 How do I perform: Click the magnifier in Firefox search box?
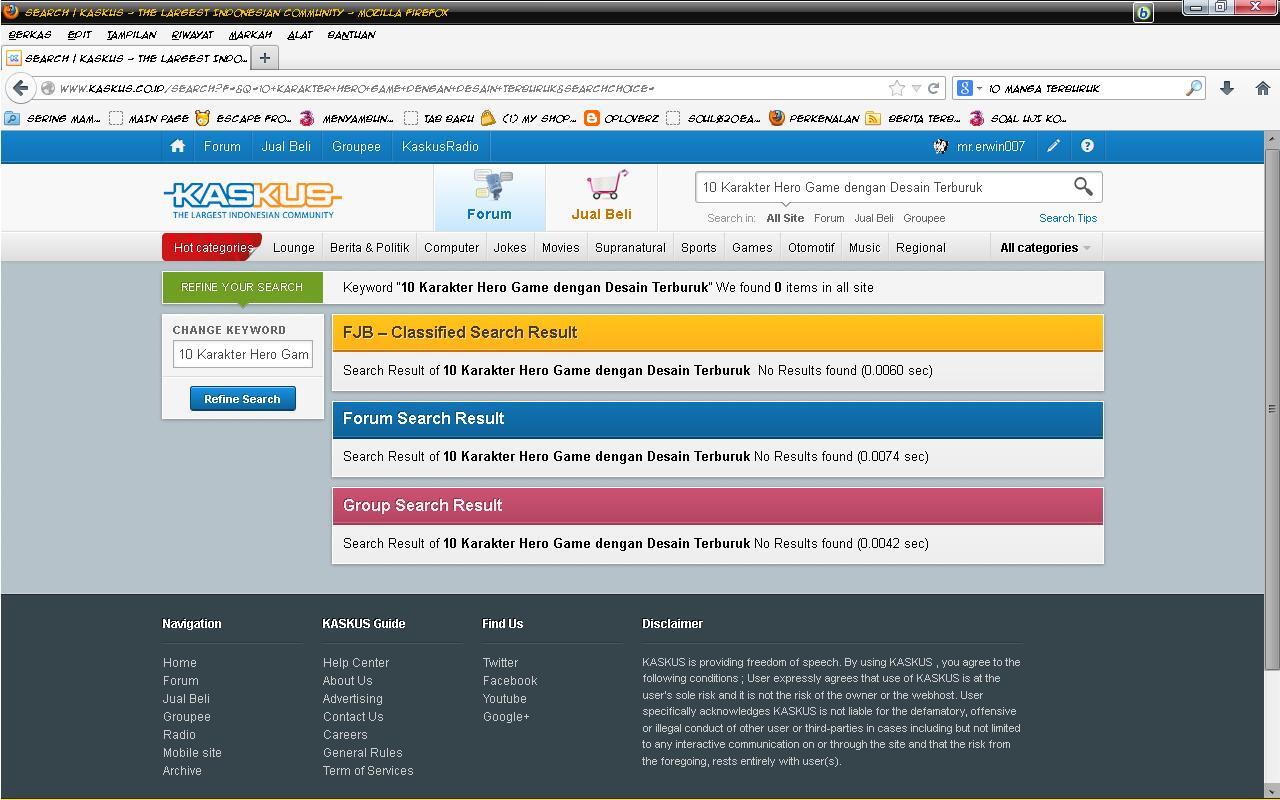tap(1193, 88)
